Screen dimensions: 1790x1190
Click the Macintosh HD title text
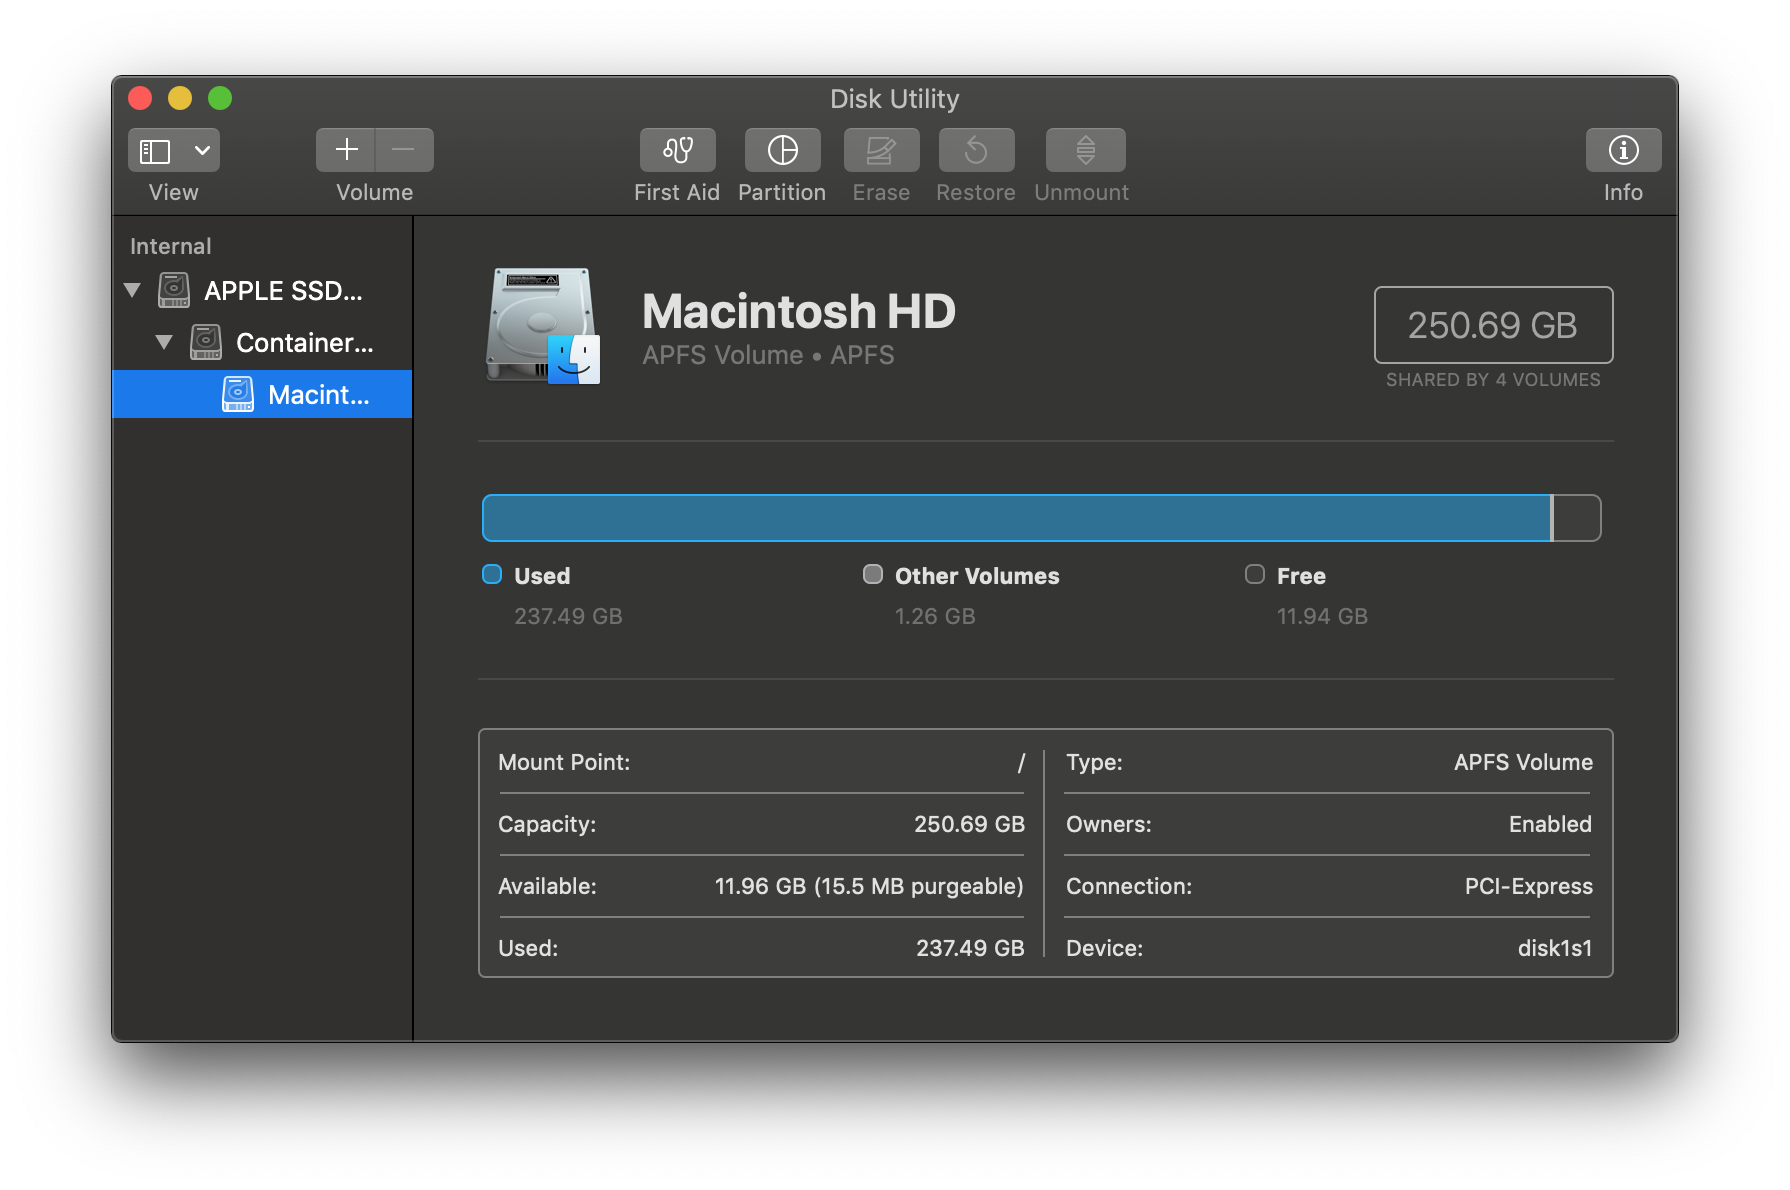pyautogui.click(x=799, y=311)
